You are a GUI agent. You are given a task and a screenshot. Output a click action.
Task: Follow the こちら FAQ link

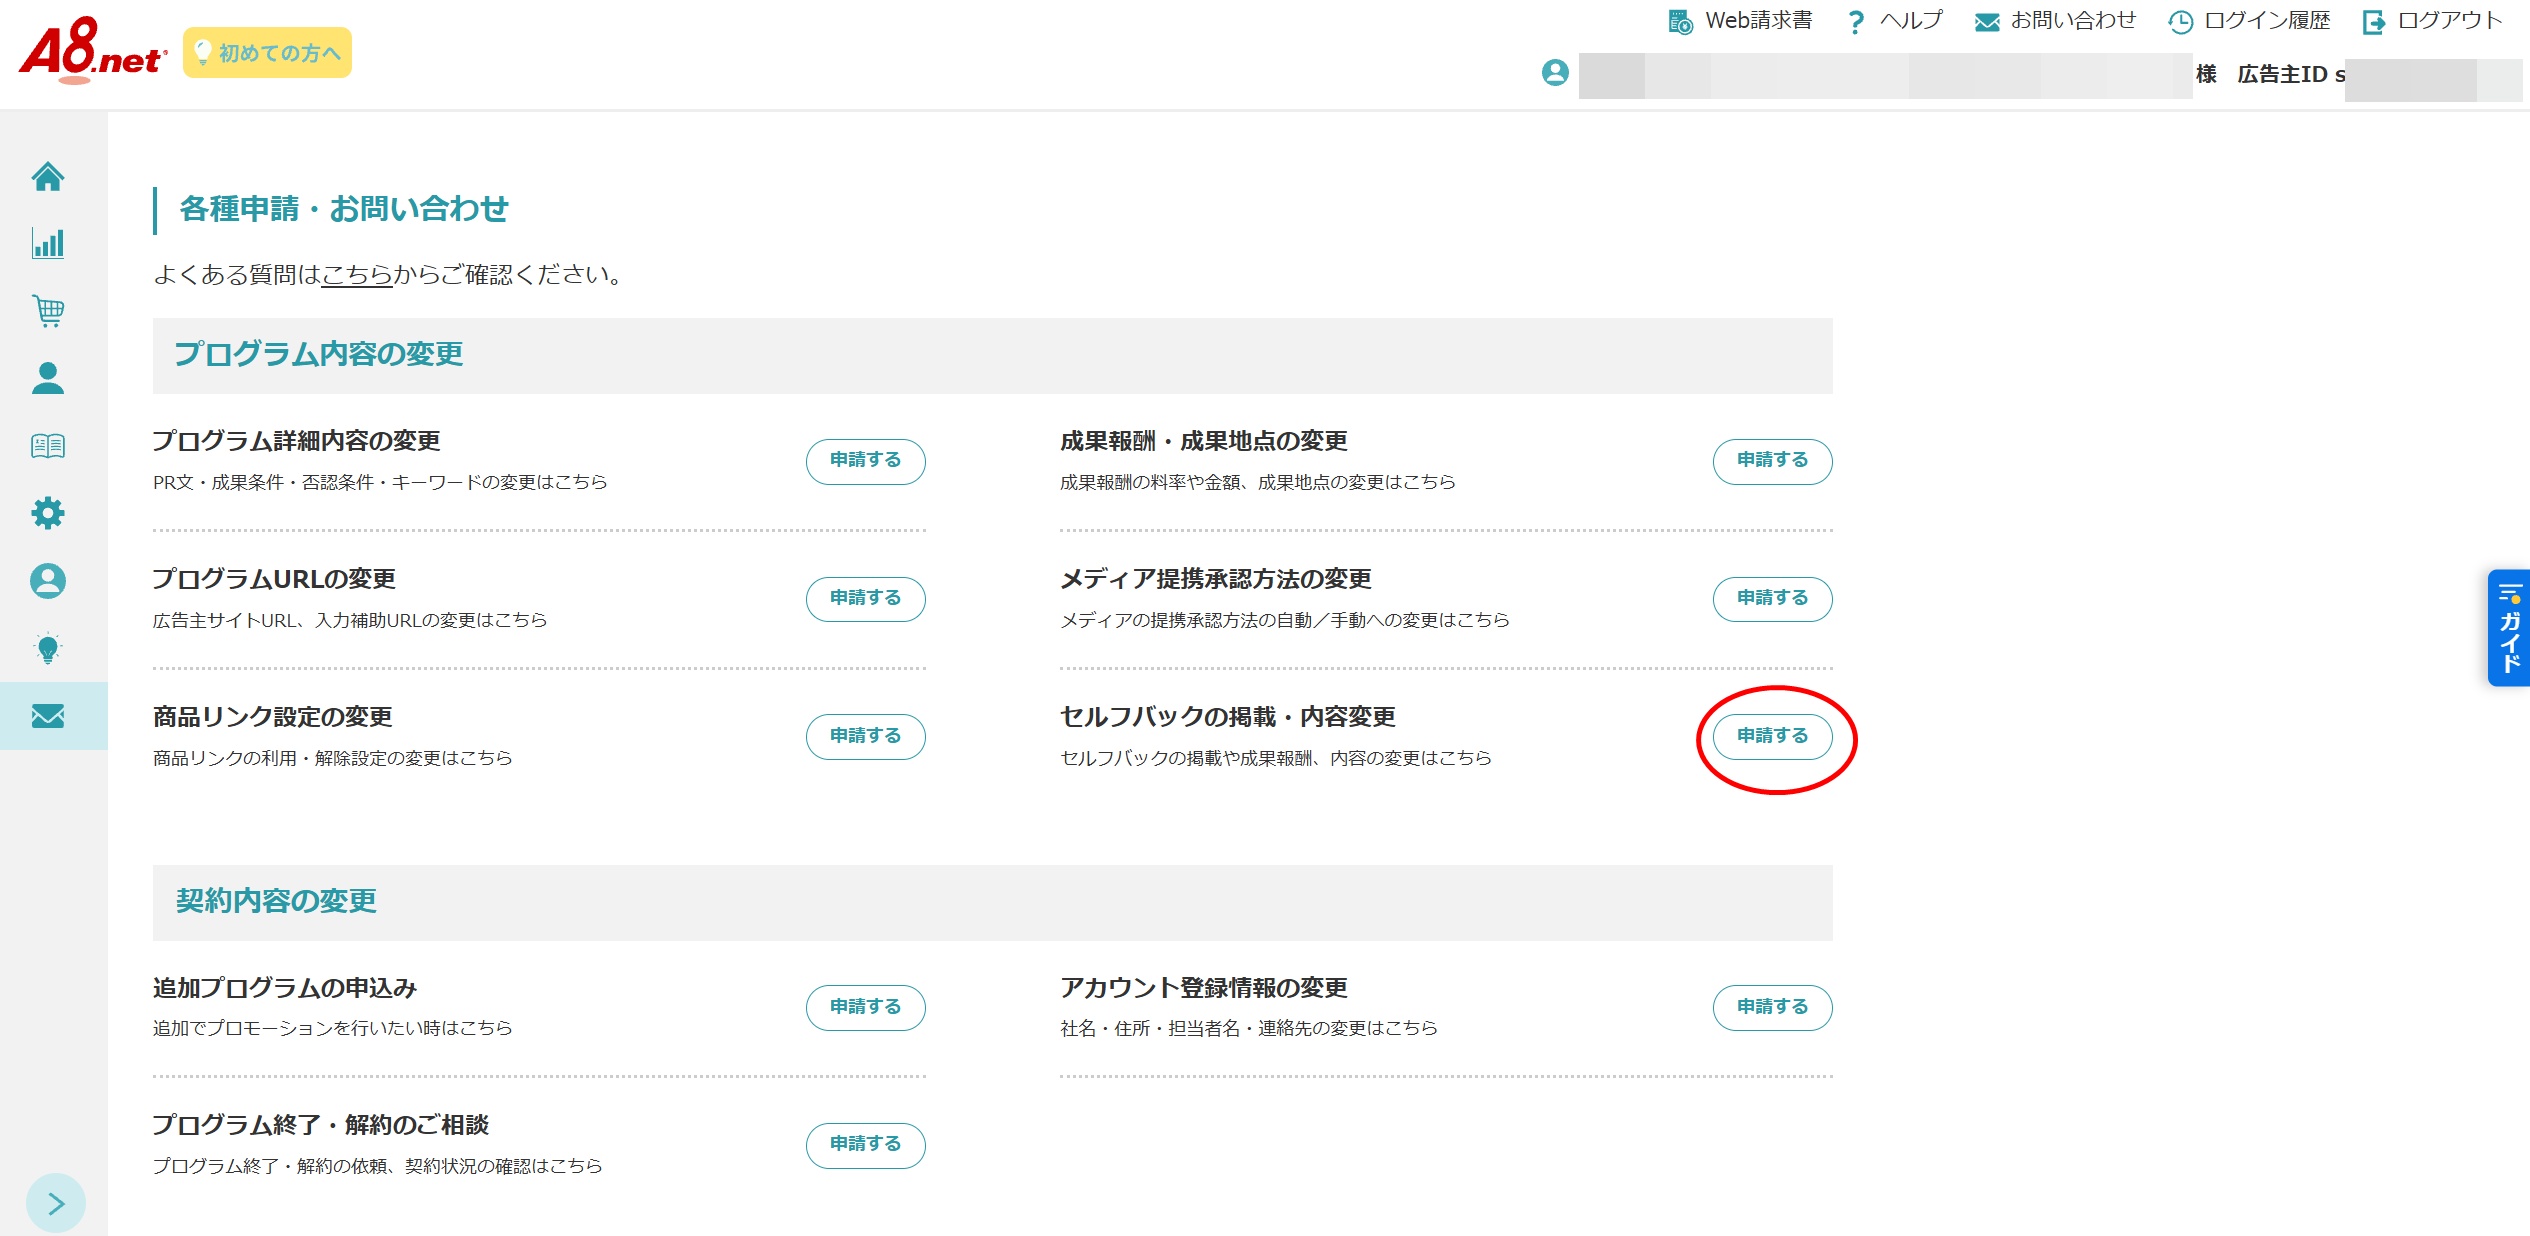pos(357,274)
